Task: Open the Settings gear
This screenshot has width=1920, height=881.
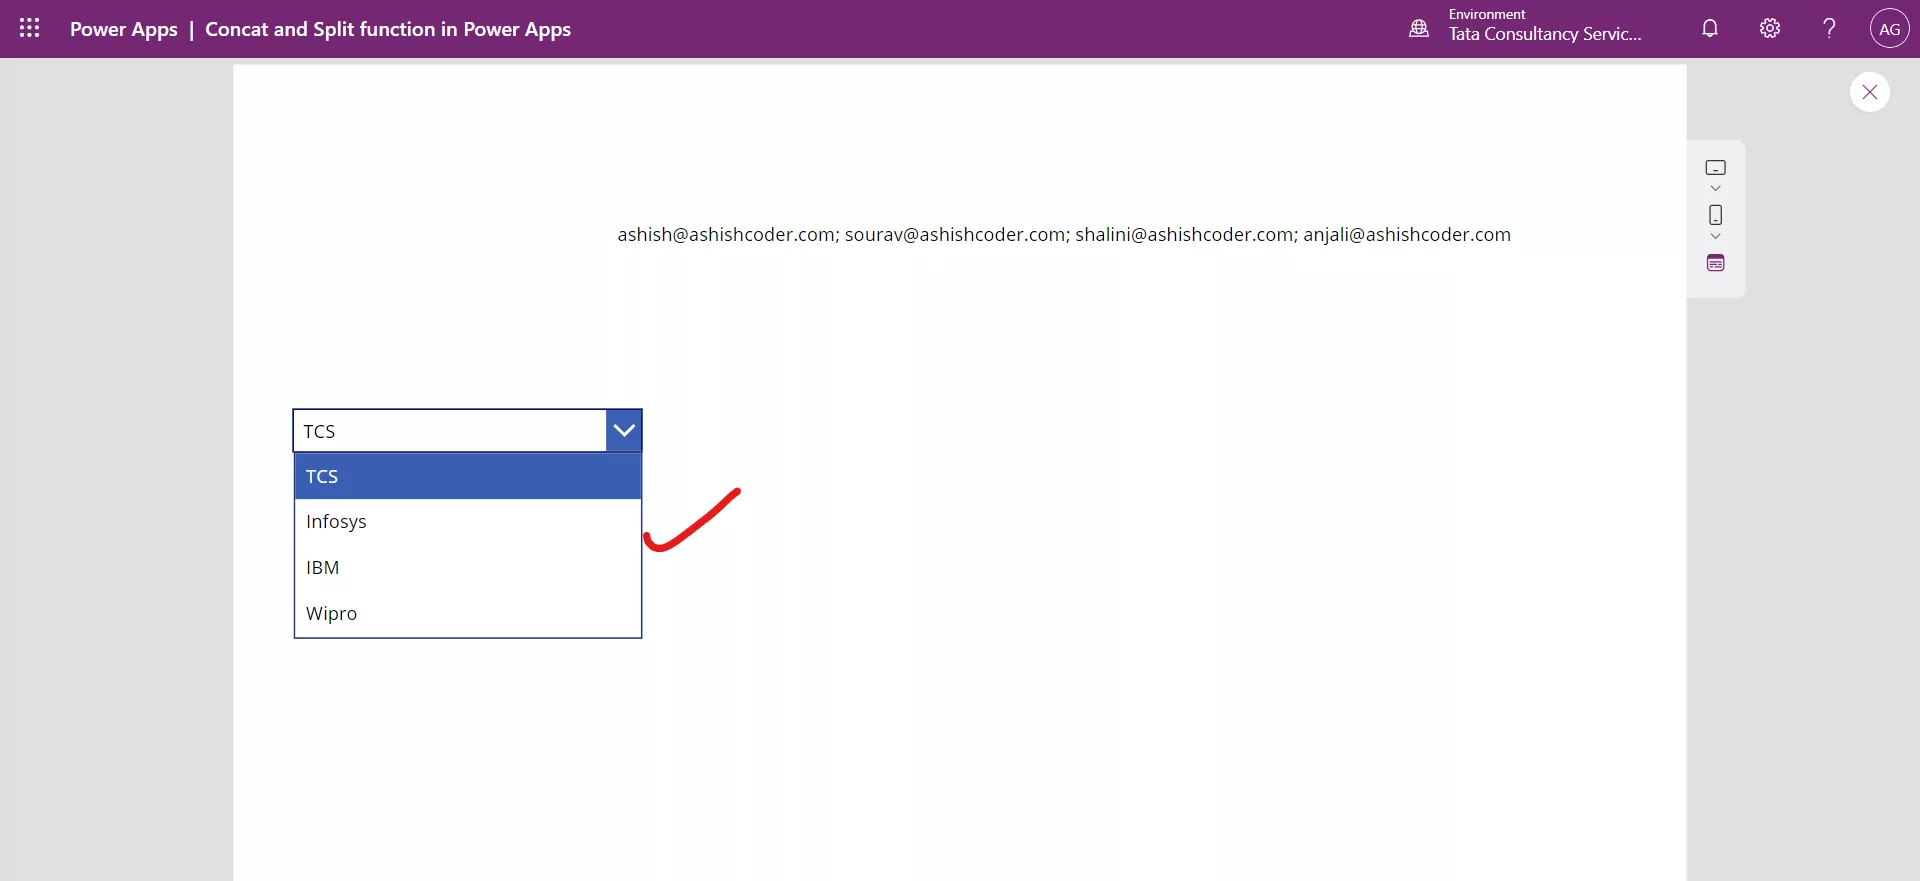Action: point(1770,29)
